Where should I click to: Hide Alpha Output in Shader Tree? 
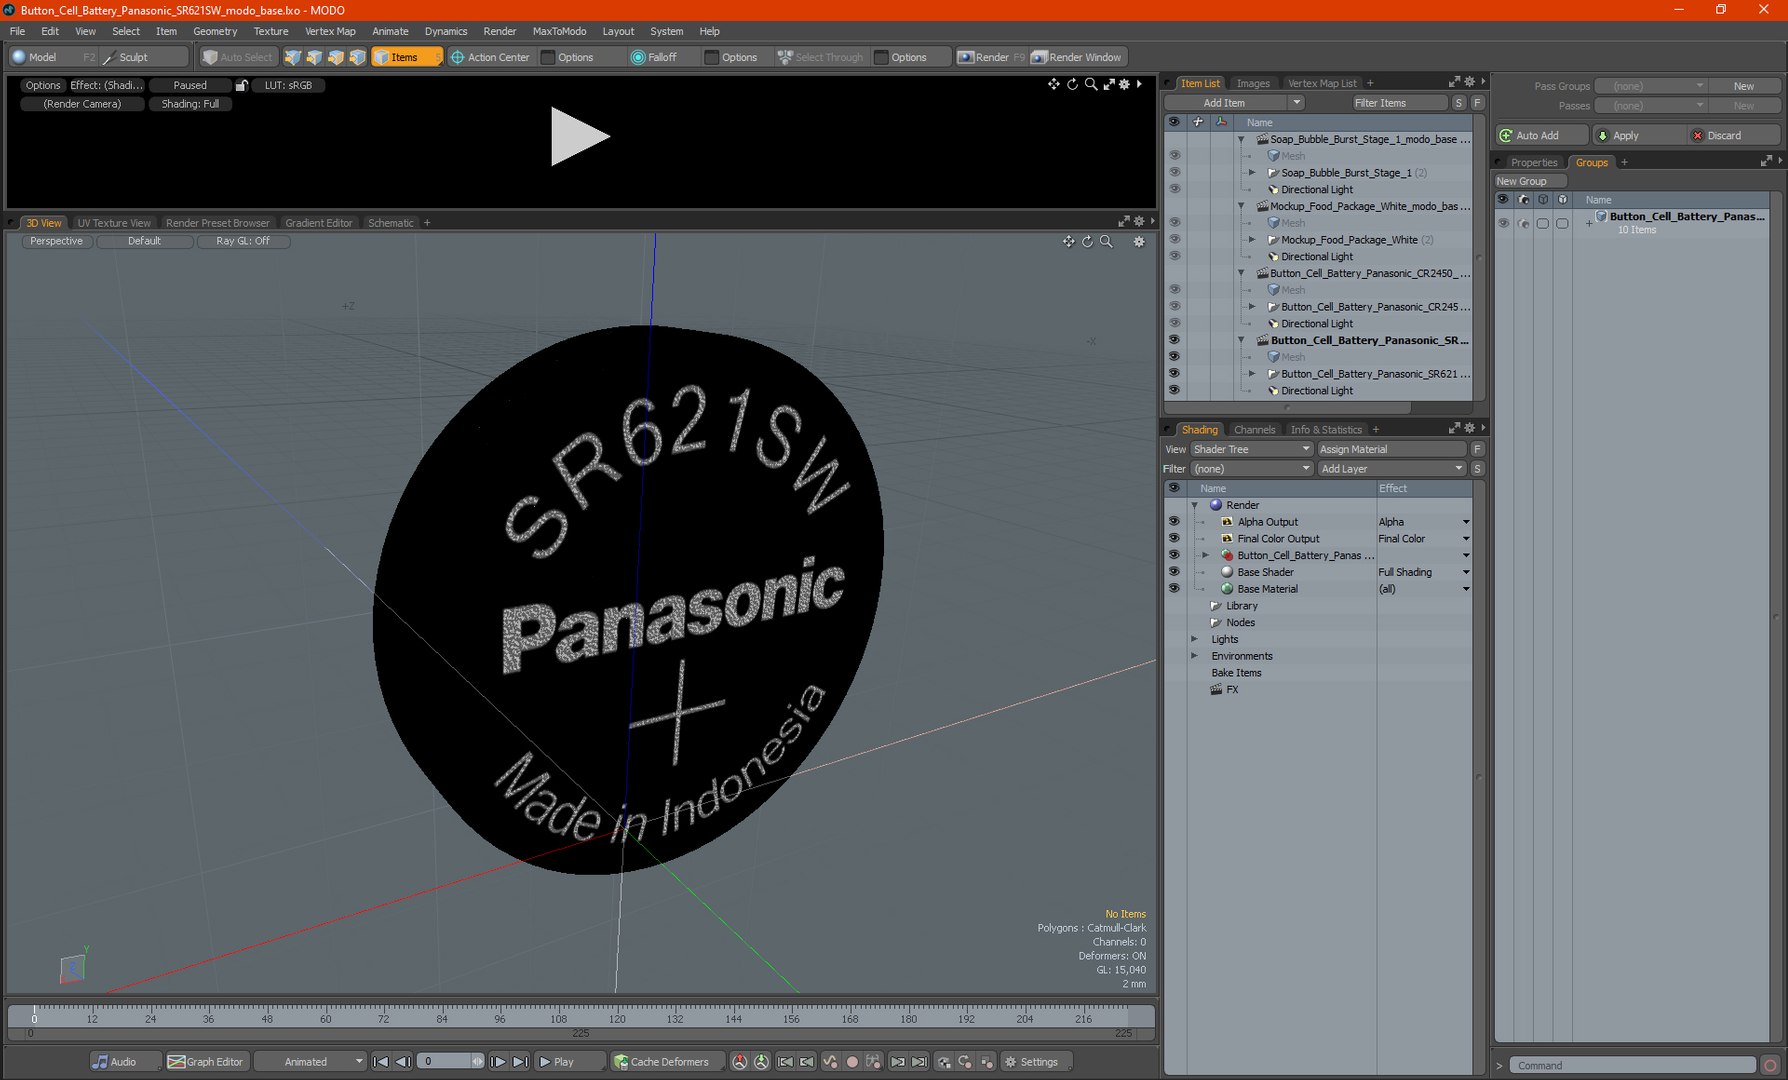[x=1174, y=521]
